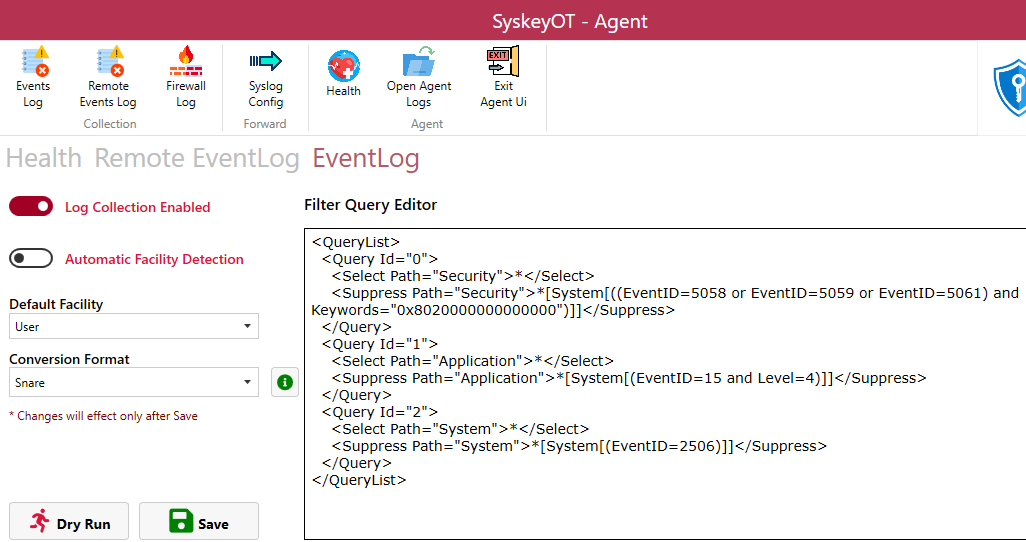This screenshot has height=542, width=1026.
Task: Switch to the Health tab
Action: (44, 159)
